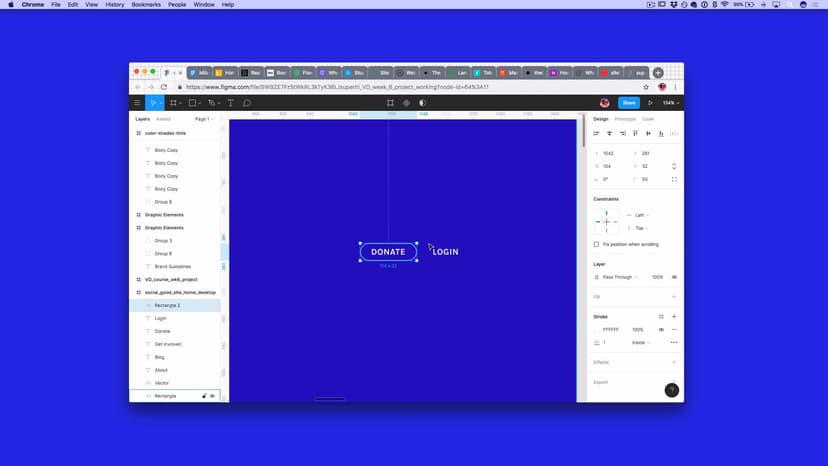Click the independent corners icon
The height and width of the screenshot is (466, 828).
pos(674,179)
